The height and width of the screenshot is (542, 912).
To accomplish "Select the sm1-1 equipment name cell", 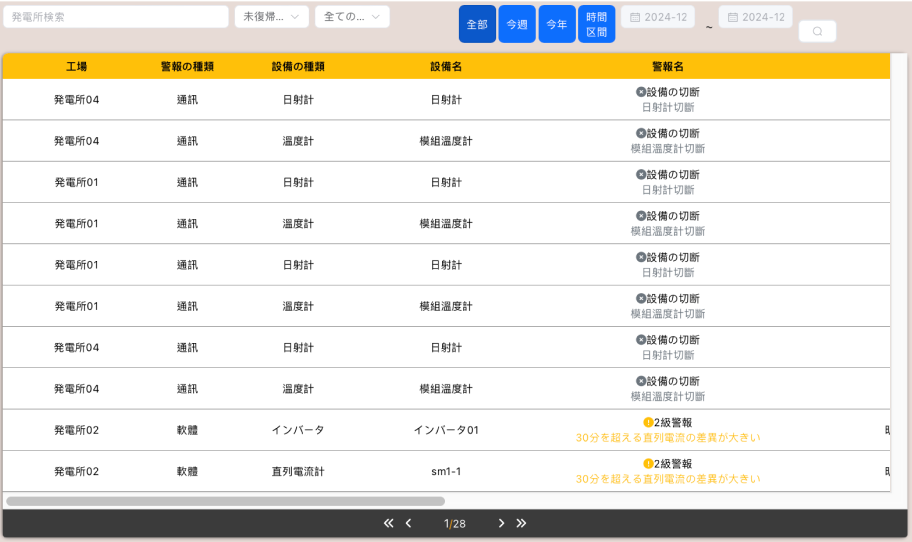I will (446, 471).
